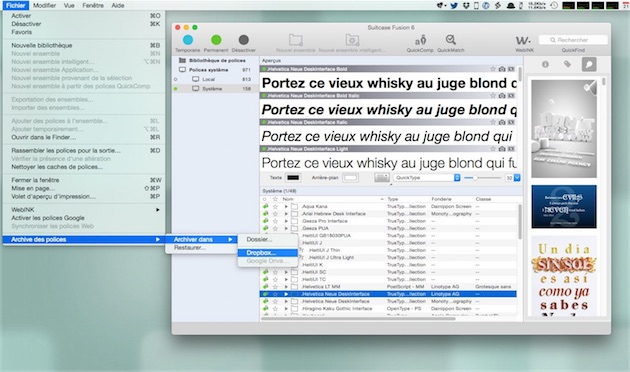The width and height of the screenshot is (630, 372).
Task: Toggle activation dot next to Local library
Action: tap(176, 80)
